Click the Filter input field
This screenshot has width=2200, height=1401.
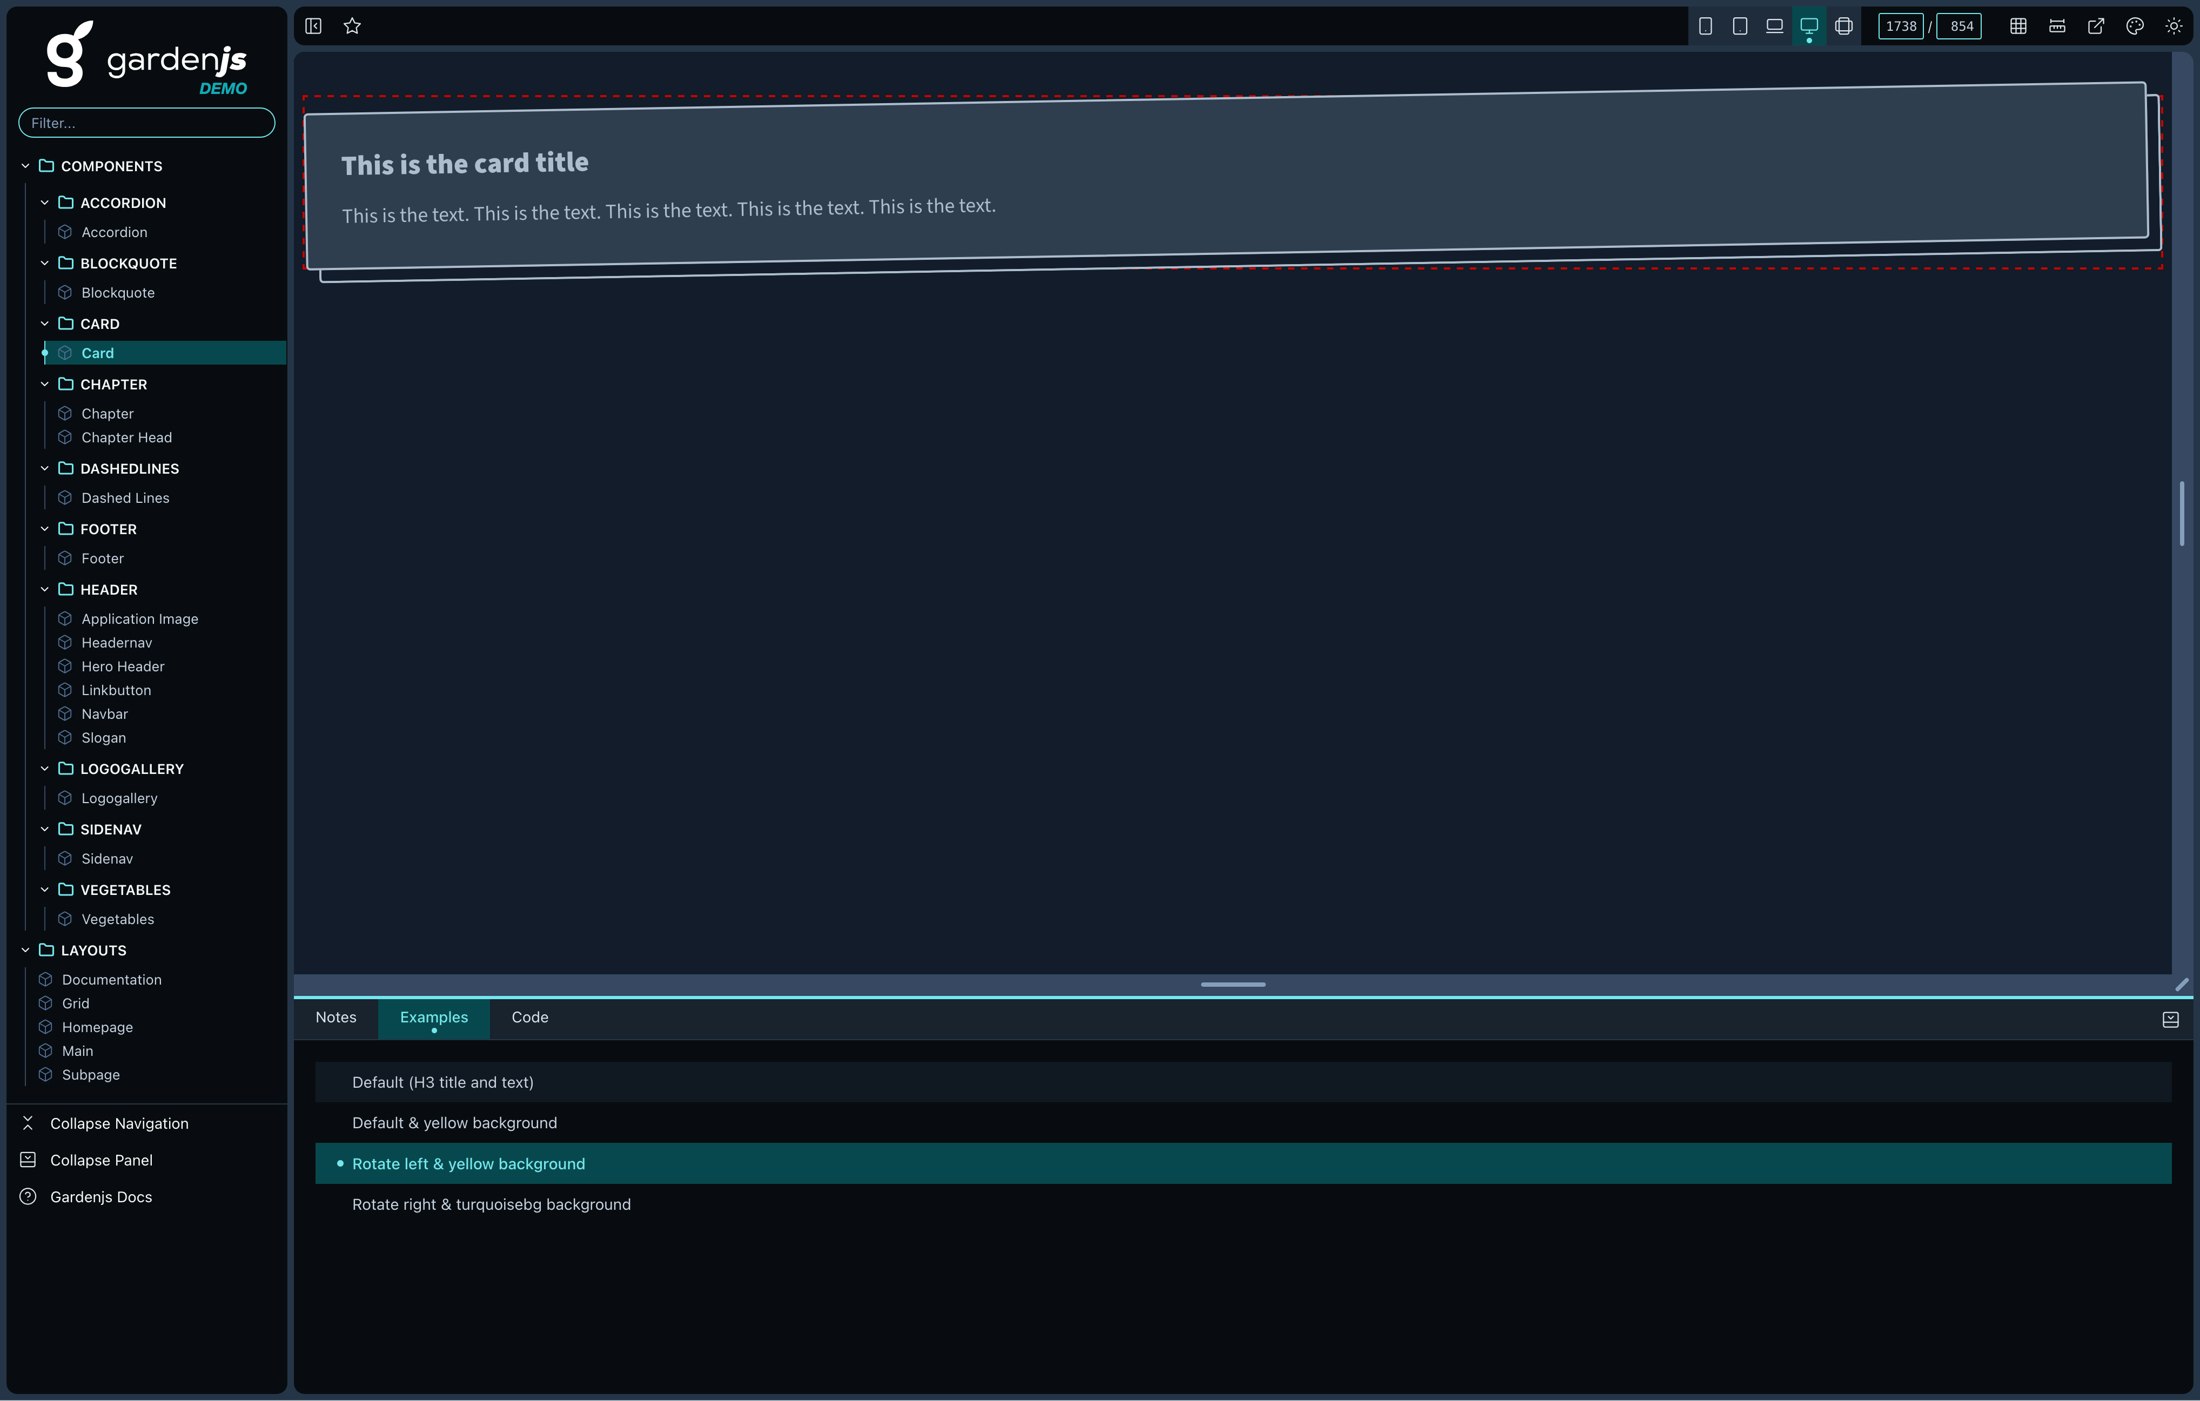(x=146, y=123)
